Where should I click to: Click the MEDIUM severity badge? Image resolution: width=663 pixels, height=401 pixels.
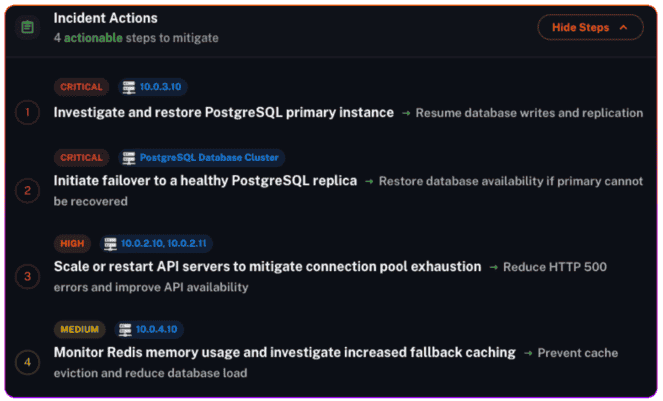tap(79, 330)
